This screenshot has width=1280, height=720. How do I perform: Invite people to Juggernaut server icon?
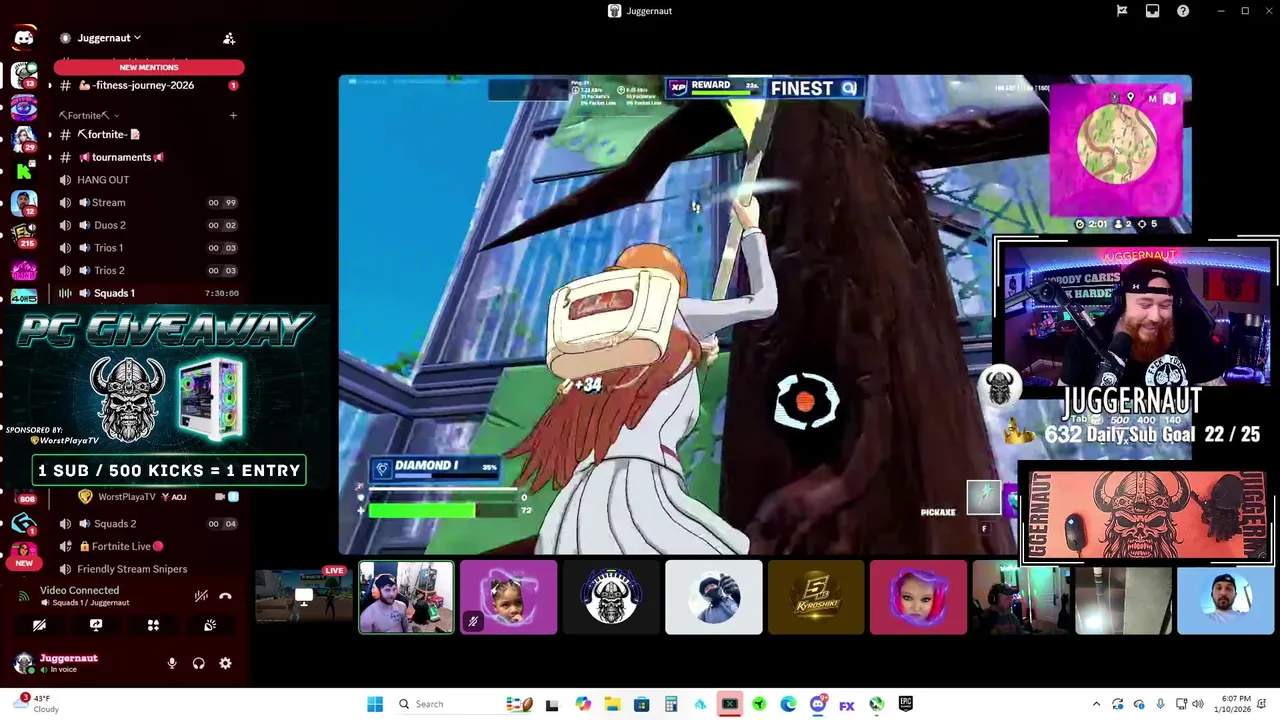pos(229,38)
